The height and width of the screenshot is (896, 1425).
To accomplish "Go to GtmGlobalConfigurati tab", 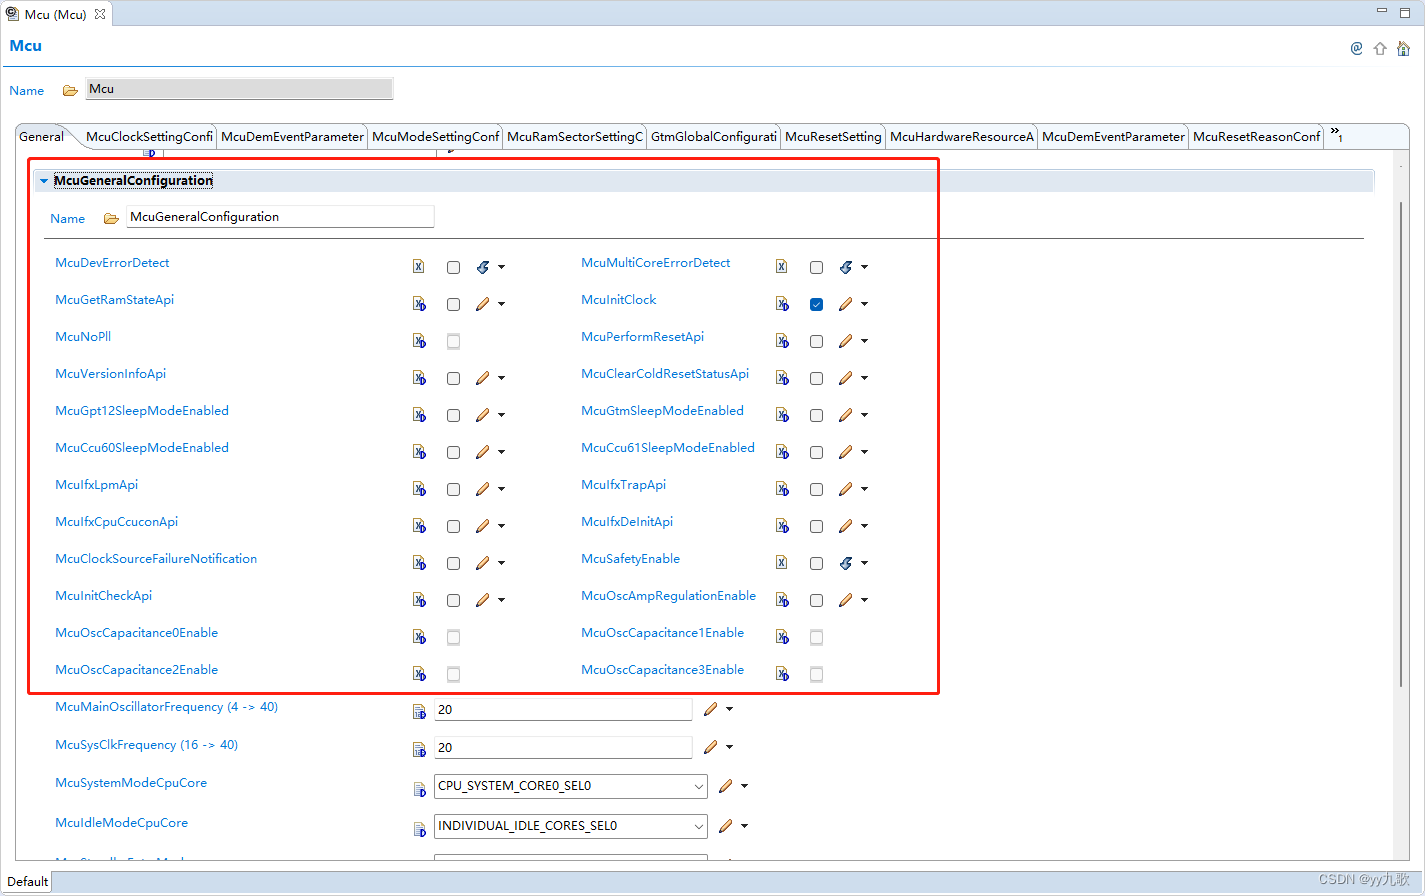I will 713,137.
